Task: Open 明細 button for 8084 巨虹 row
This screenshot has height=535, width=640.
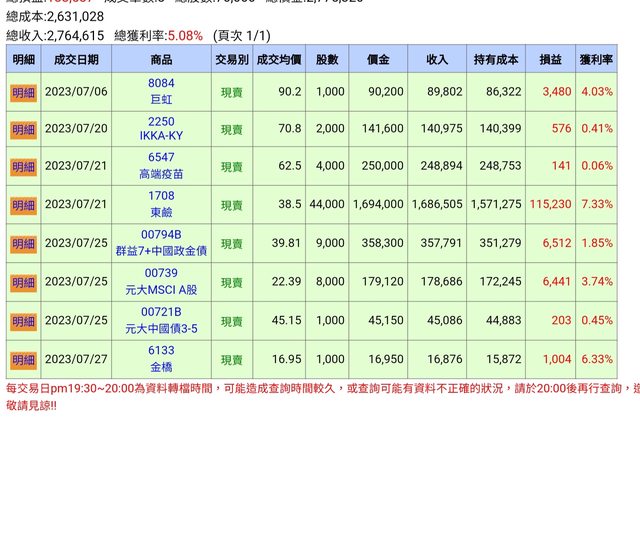Action: pos(23,92)
